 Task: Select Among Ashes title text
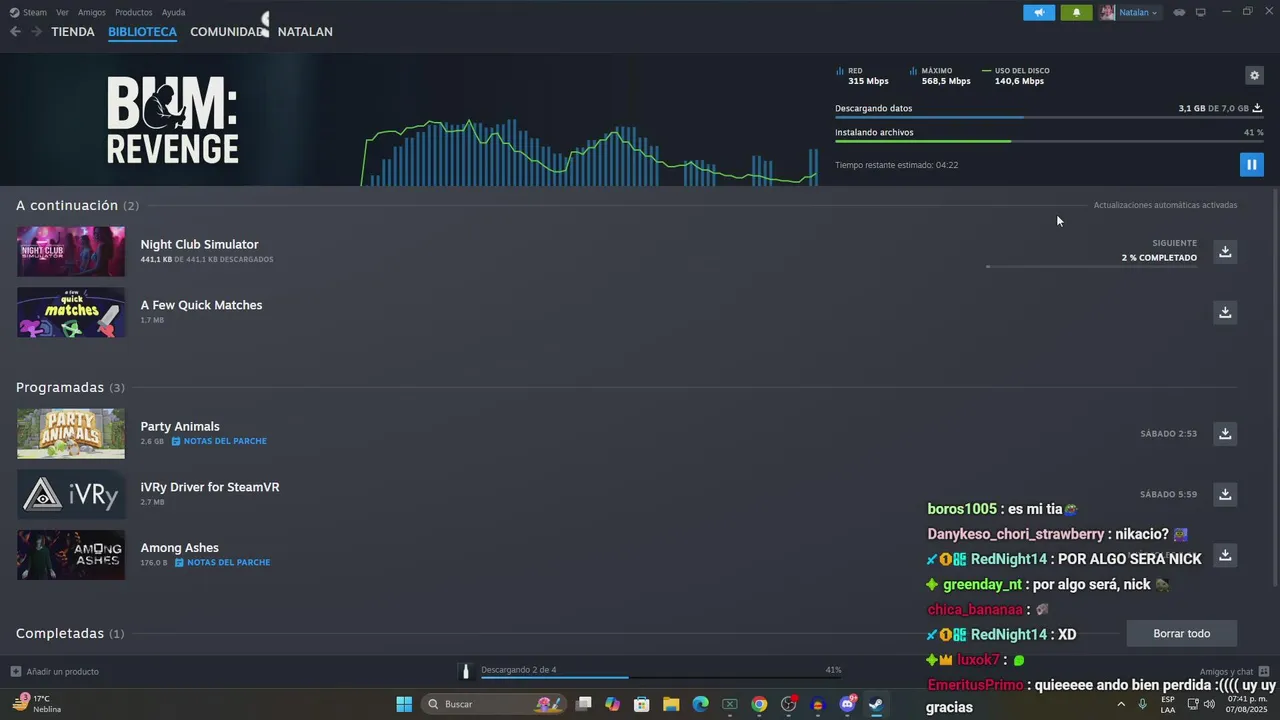pyautogui.click(x=179, y=548)
